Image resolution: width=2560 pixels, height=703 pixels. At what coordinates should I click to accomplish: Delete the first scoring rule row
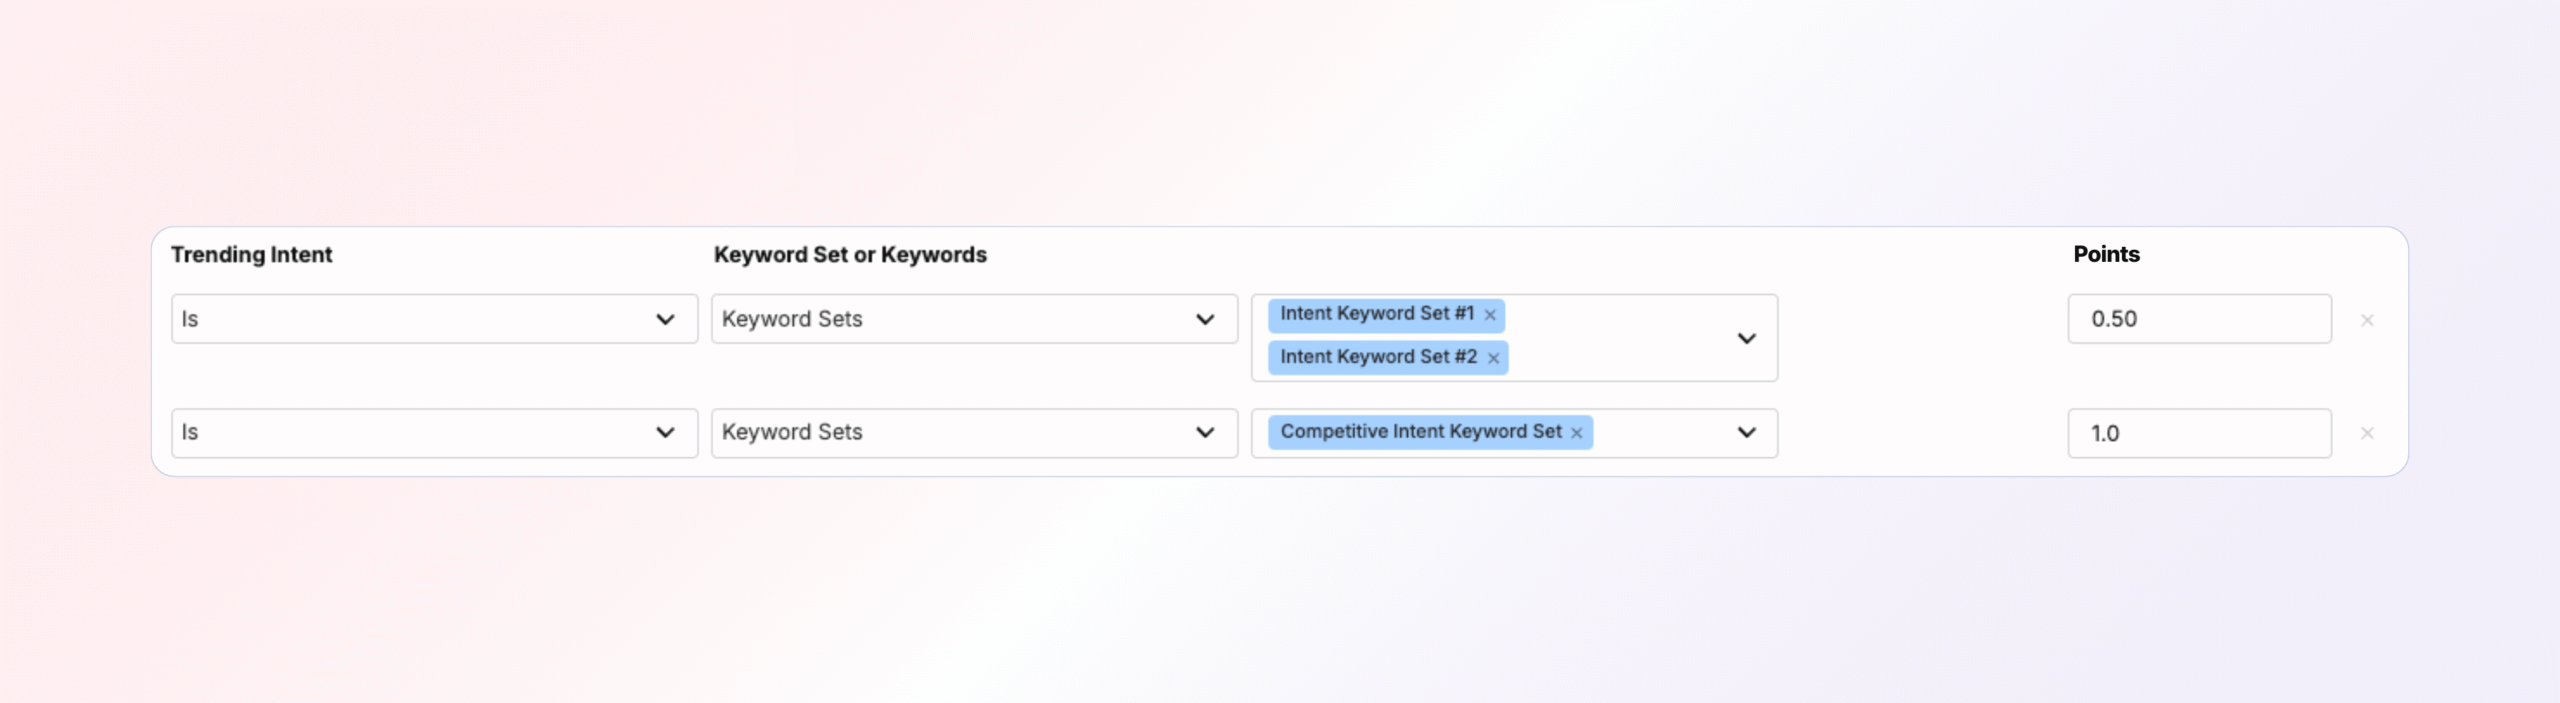coord(2367,320)
